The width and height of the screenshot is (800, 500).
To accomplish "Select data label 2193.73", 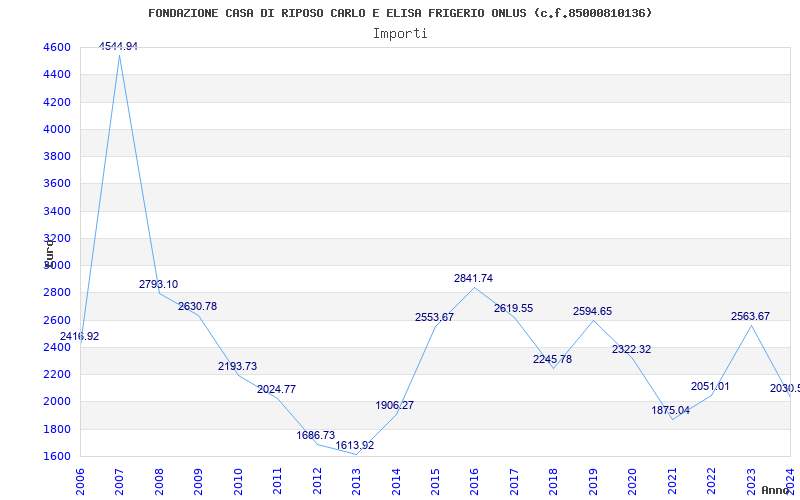I will [238, 366].
